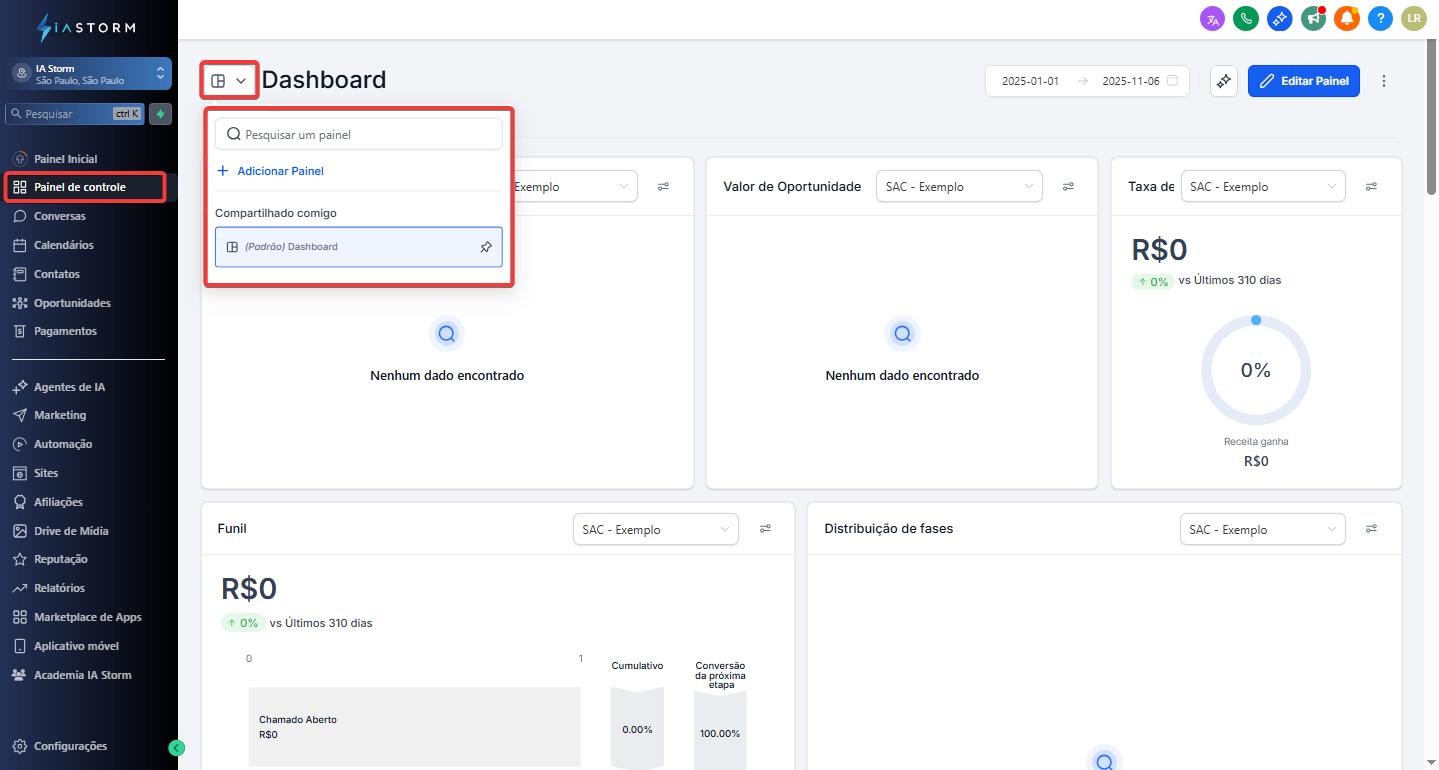Click the blue help question mark icon
Image resolution: width=1439 pixels, height=770 pixels.
[1380, 18]
